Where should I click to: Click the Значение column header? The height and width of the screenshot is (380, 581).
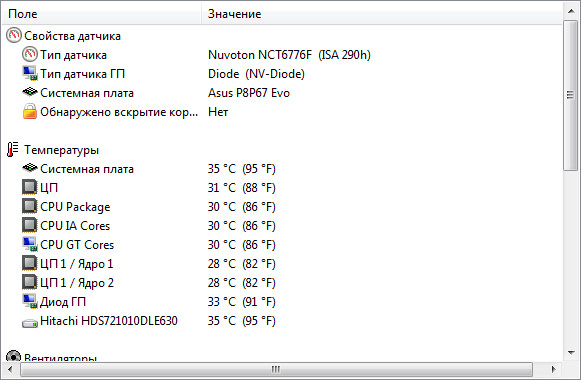[x=382, y=14]
